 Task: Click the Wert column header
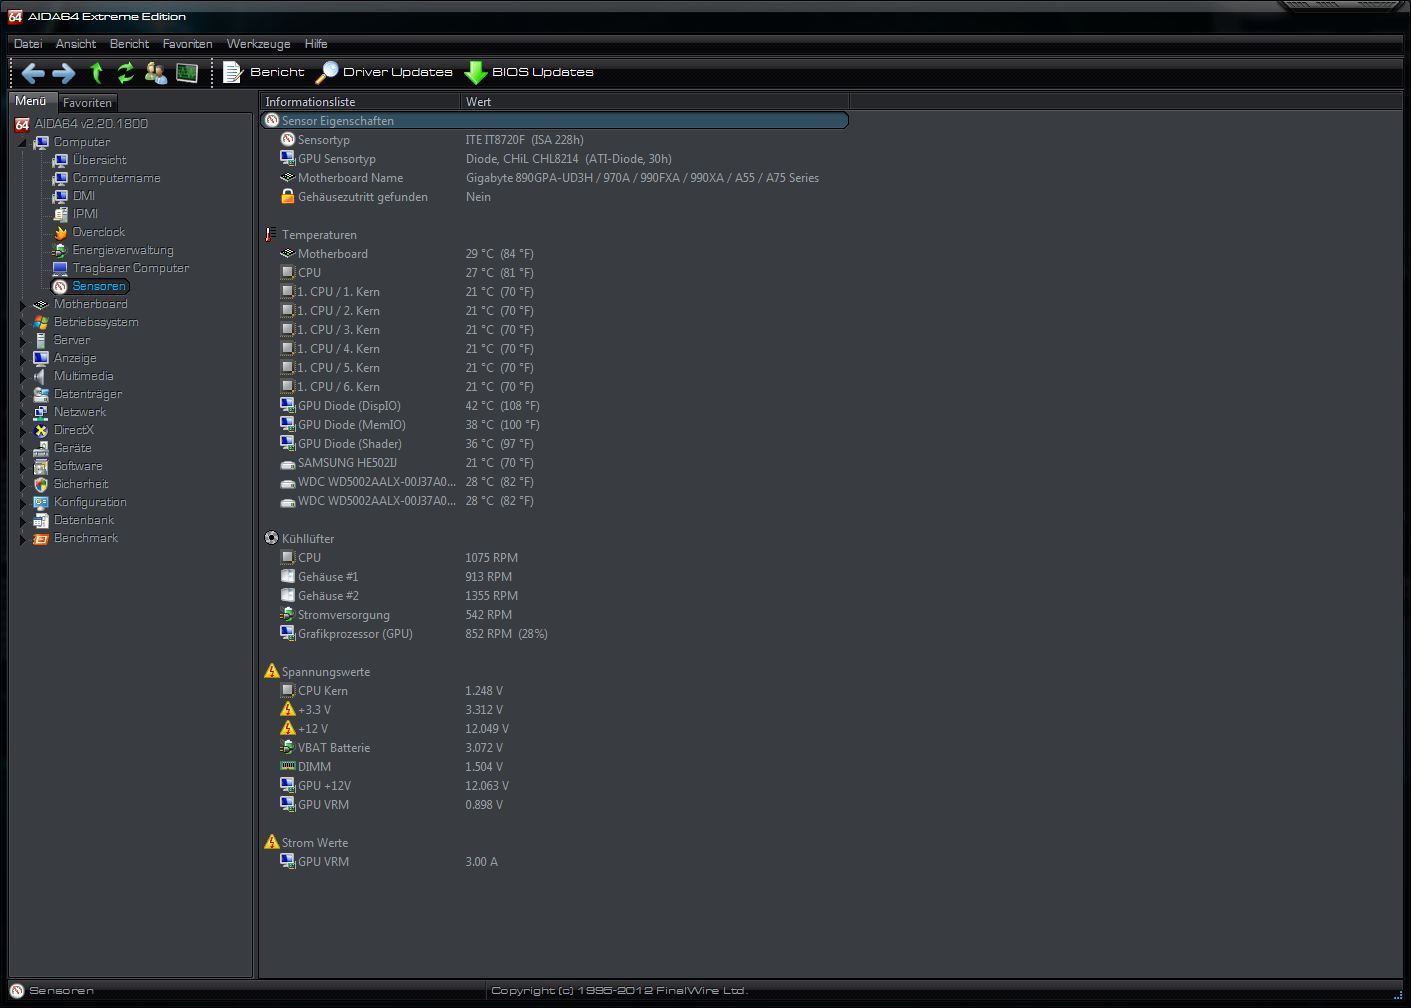pos(655,101)
